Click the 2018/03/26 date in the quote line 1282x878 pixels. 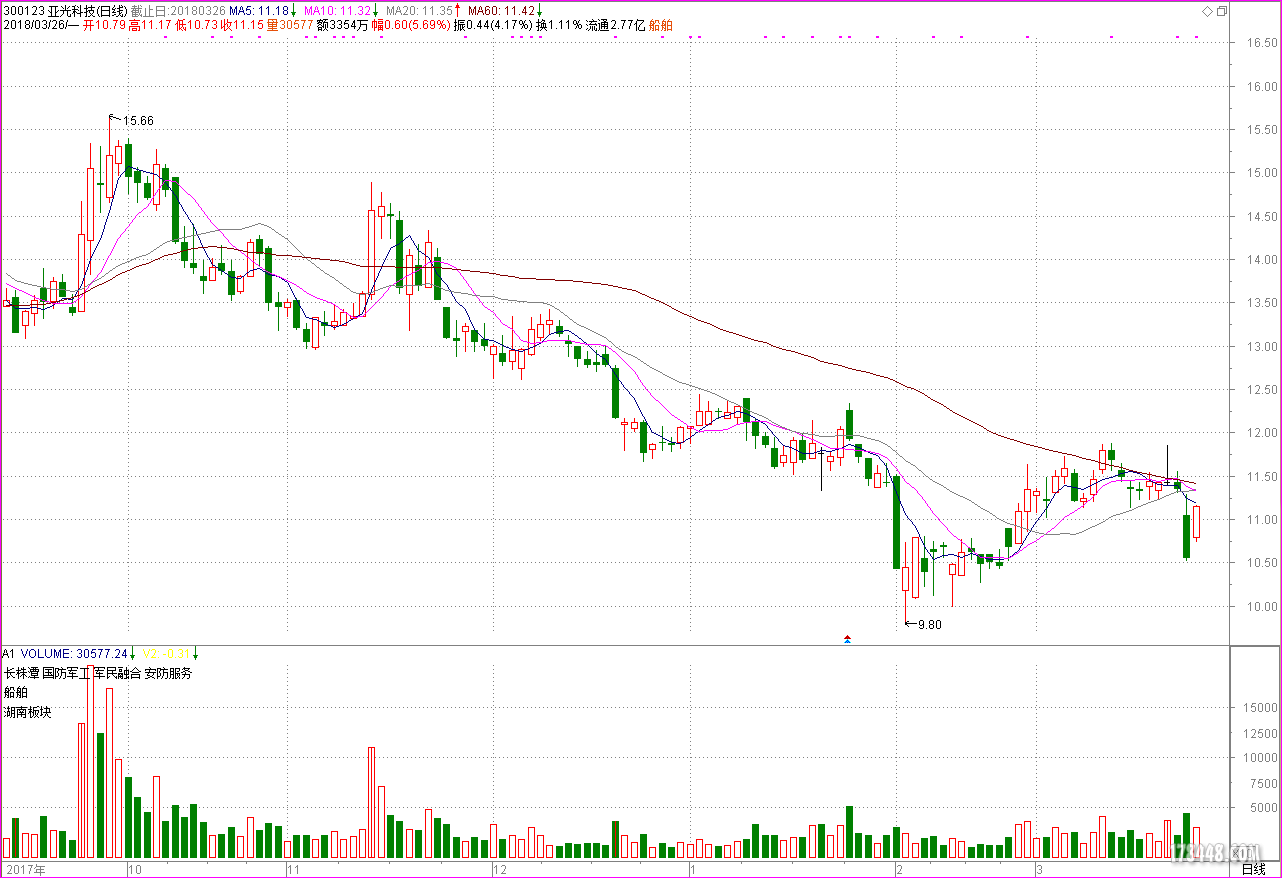(x=33, y=25)
